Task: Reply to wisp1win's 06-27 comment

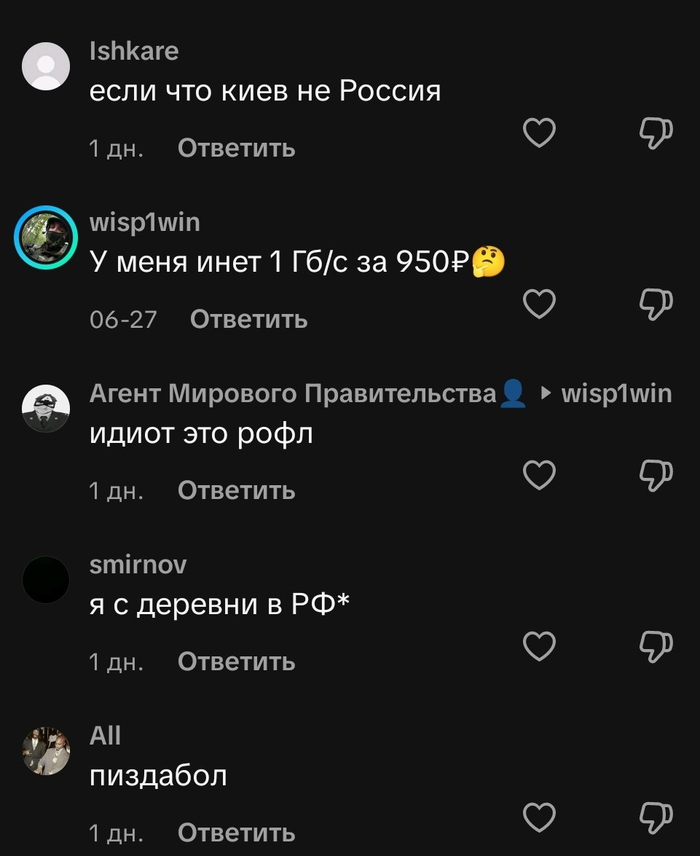Action: coord(248,319)
